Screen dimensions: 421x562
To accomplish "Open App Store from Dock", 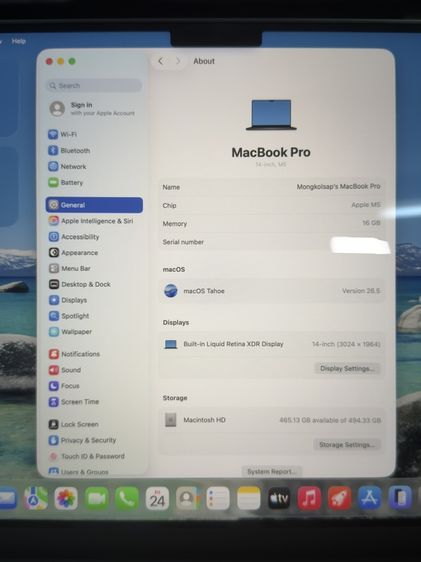I will [x=370, y=498].
